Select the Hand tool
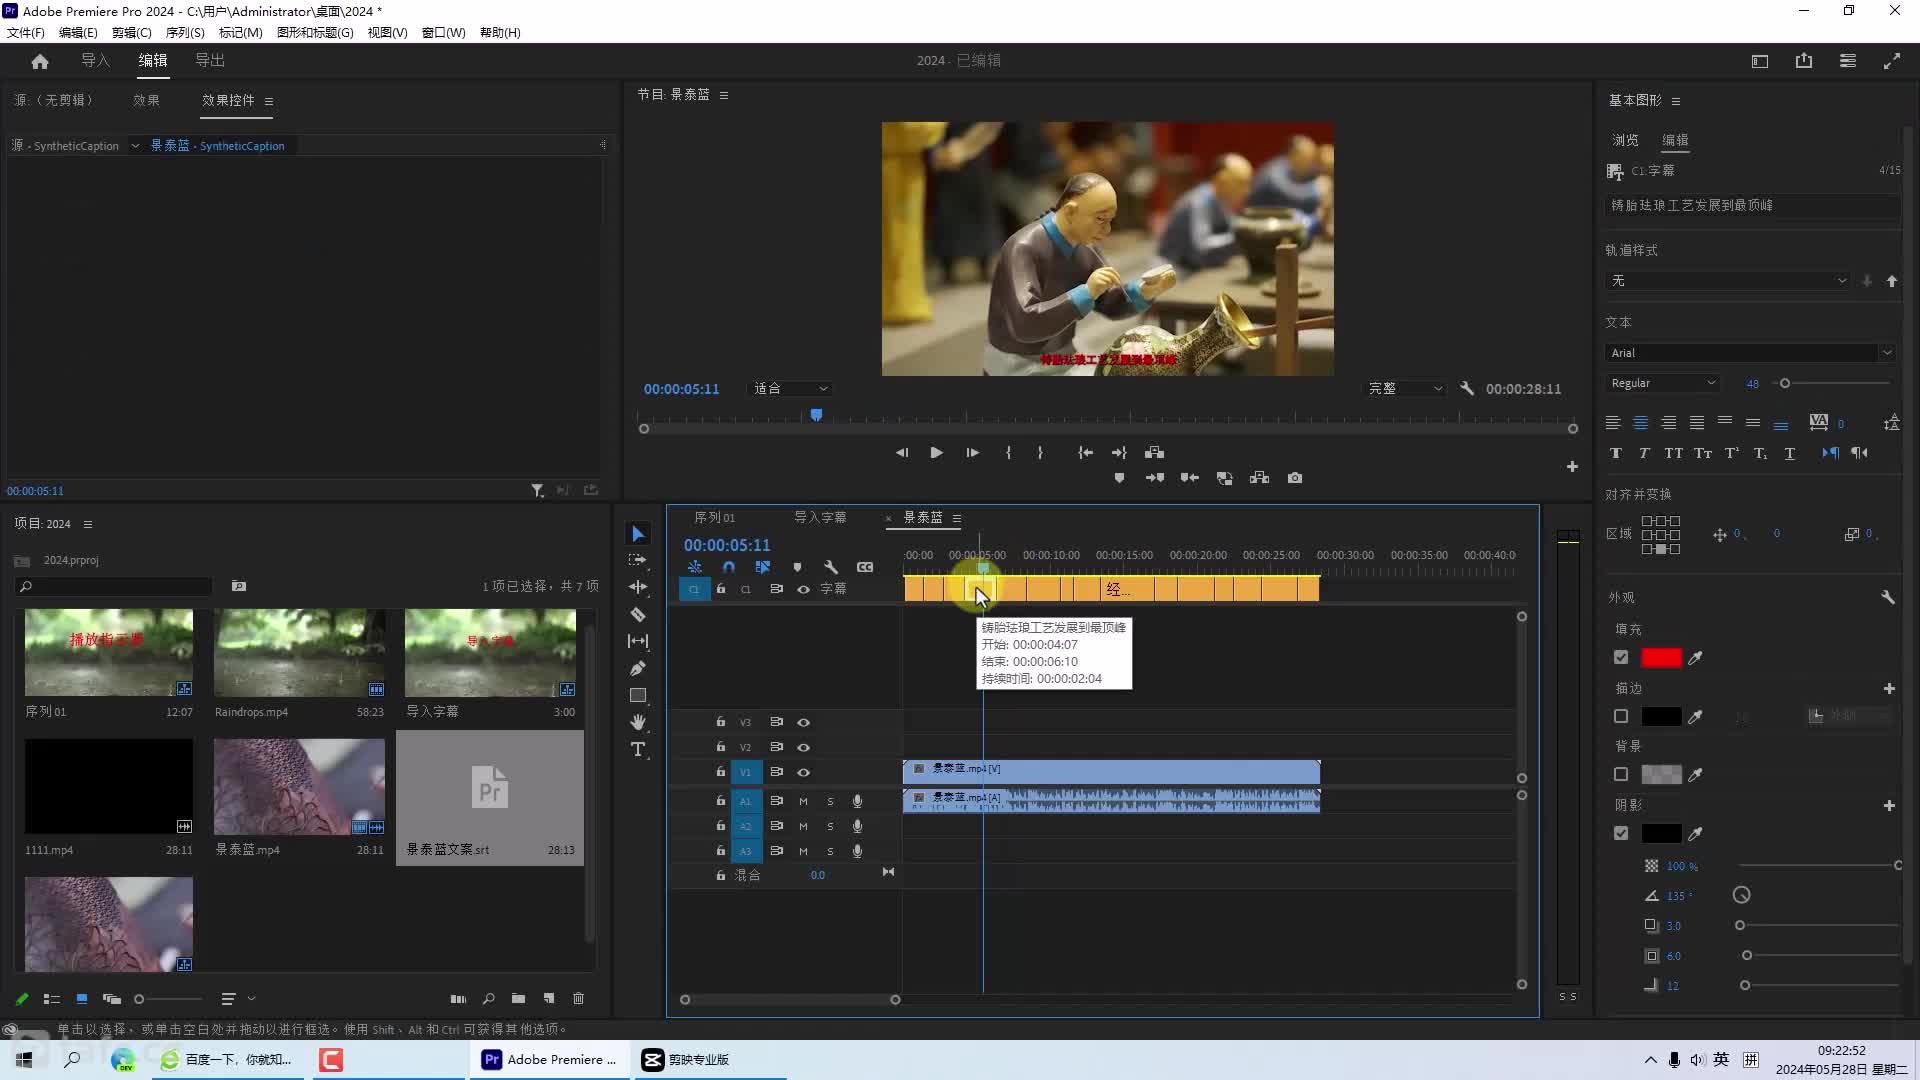The height and width of the screenshot is (1080, 1920). click(x=638, y=722)
